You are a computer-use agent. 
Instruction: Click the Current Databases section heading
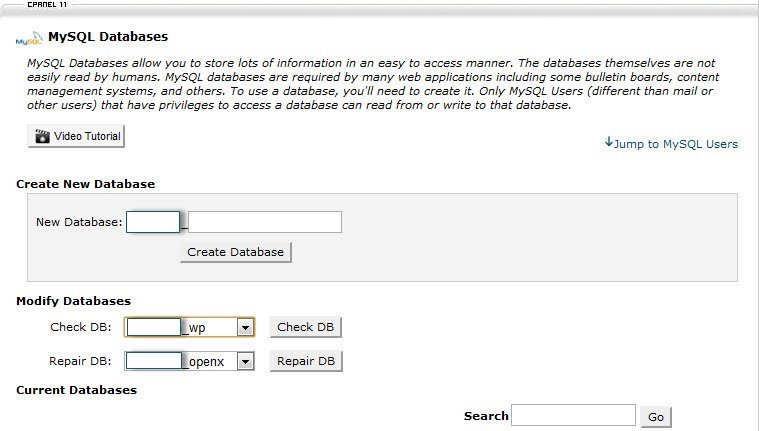(x=76, y=390)
